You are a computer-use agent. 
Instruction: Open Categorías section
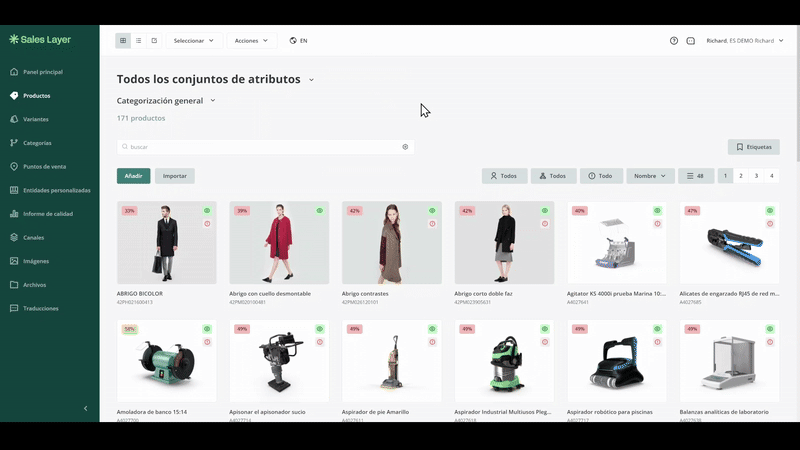pos(37,143)
